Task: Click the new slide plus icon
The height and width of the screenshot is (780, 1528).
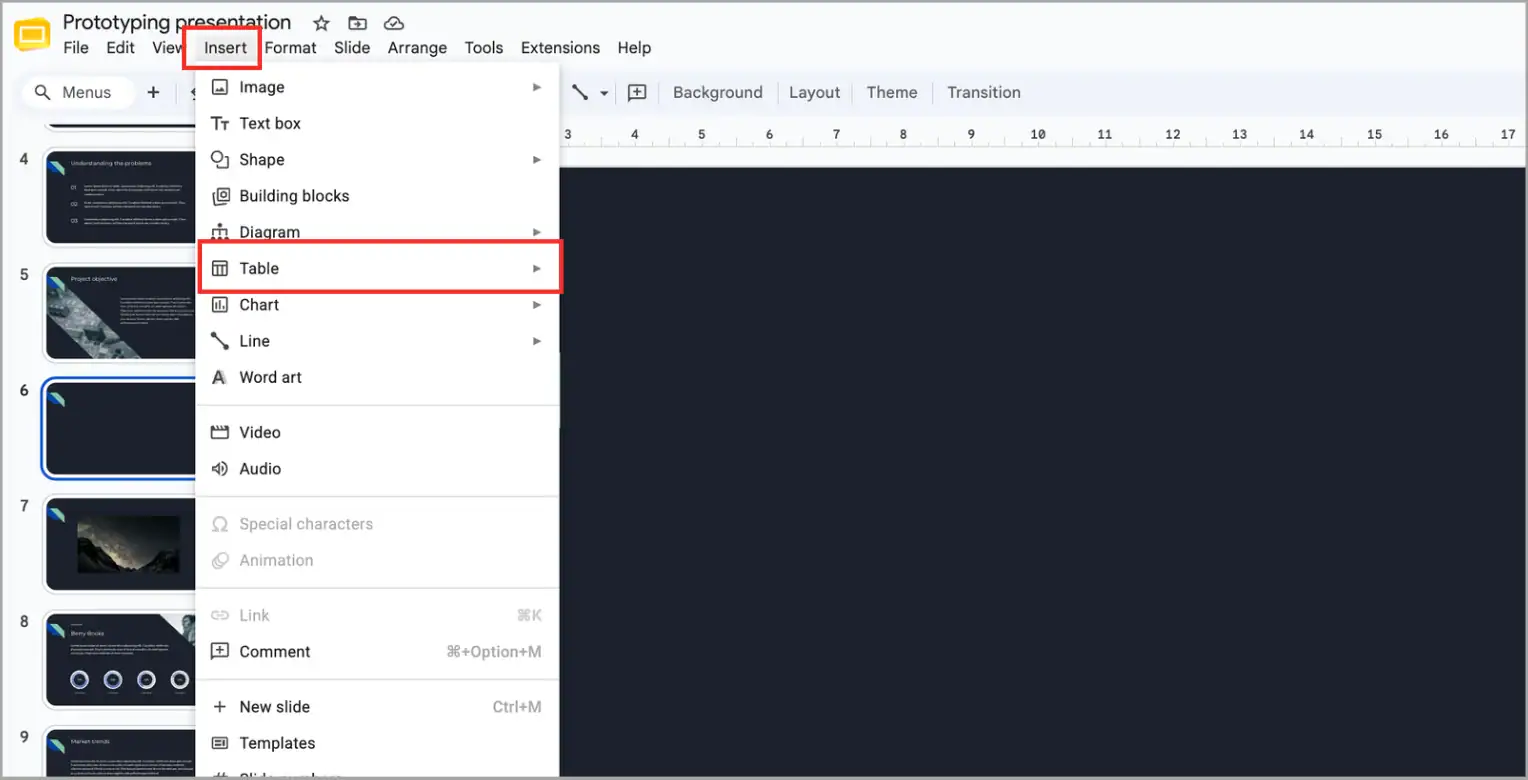Action: click(x=153, y=92)
